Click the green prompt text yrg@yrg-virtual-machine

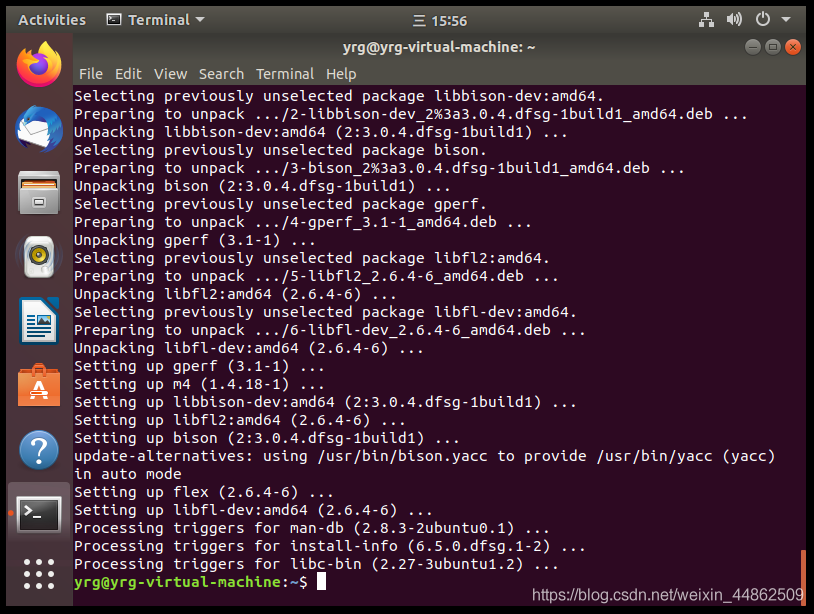coord(178,582)
